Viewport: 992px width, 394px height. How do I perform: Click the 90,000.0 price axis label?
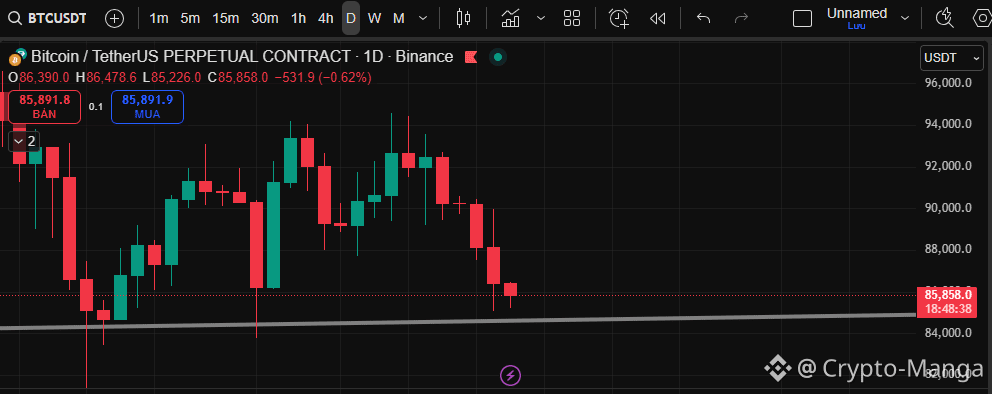coord(948,208)
